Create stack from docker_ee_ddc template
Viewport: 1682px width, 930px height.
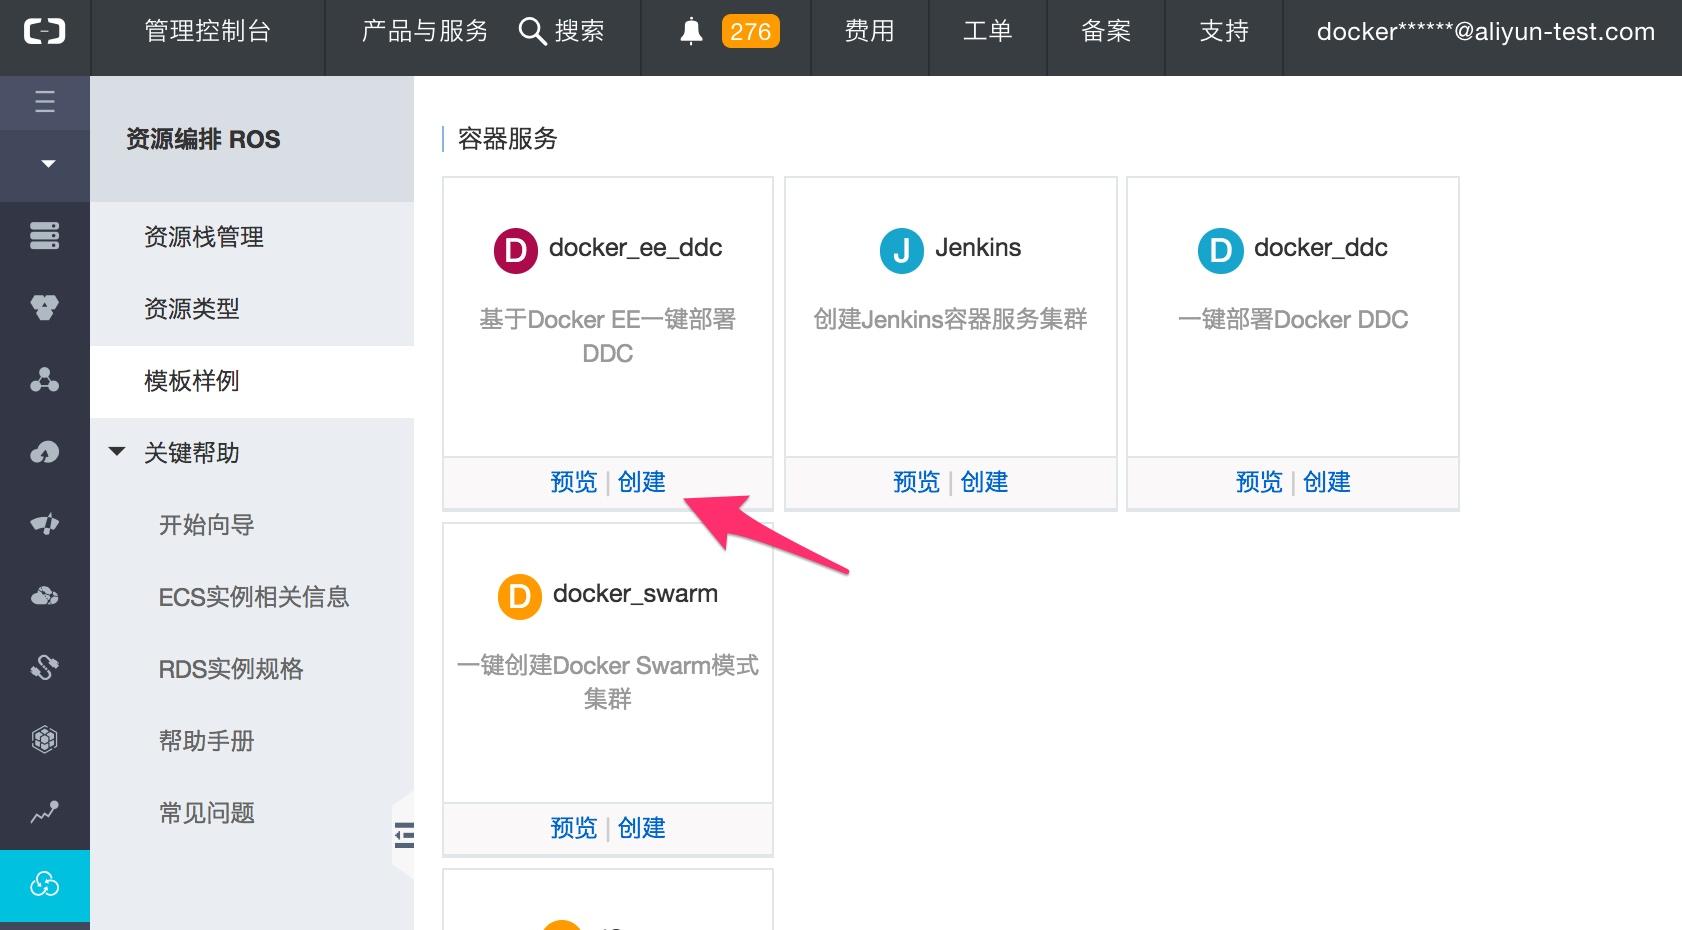[642, 482]
